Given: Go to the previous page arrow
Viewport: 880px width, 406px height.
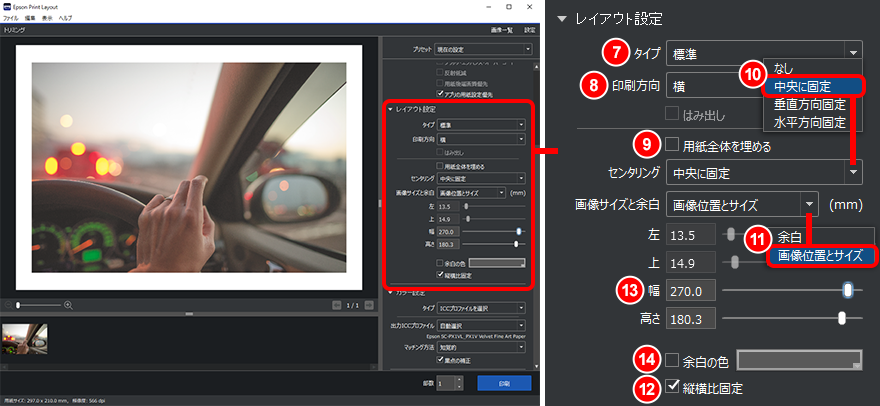Looking at the screenshot, I should (x=337, y=304).
